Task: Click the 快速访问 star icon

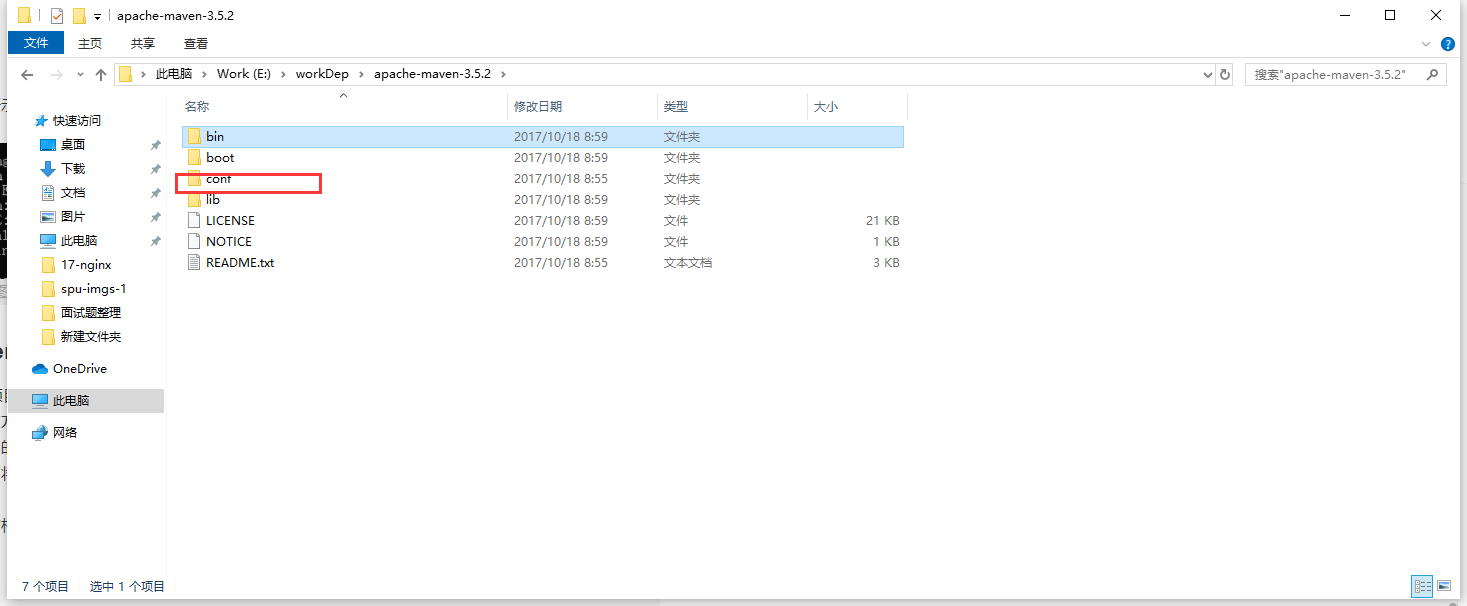Action: pyautogui.click(x=41, y=121)
